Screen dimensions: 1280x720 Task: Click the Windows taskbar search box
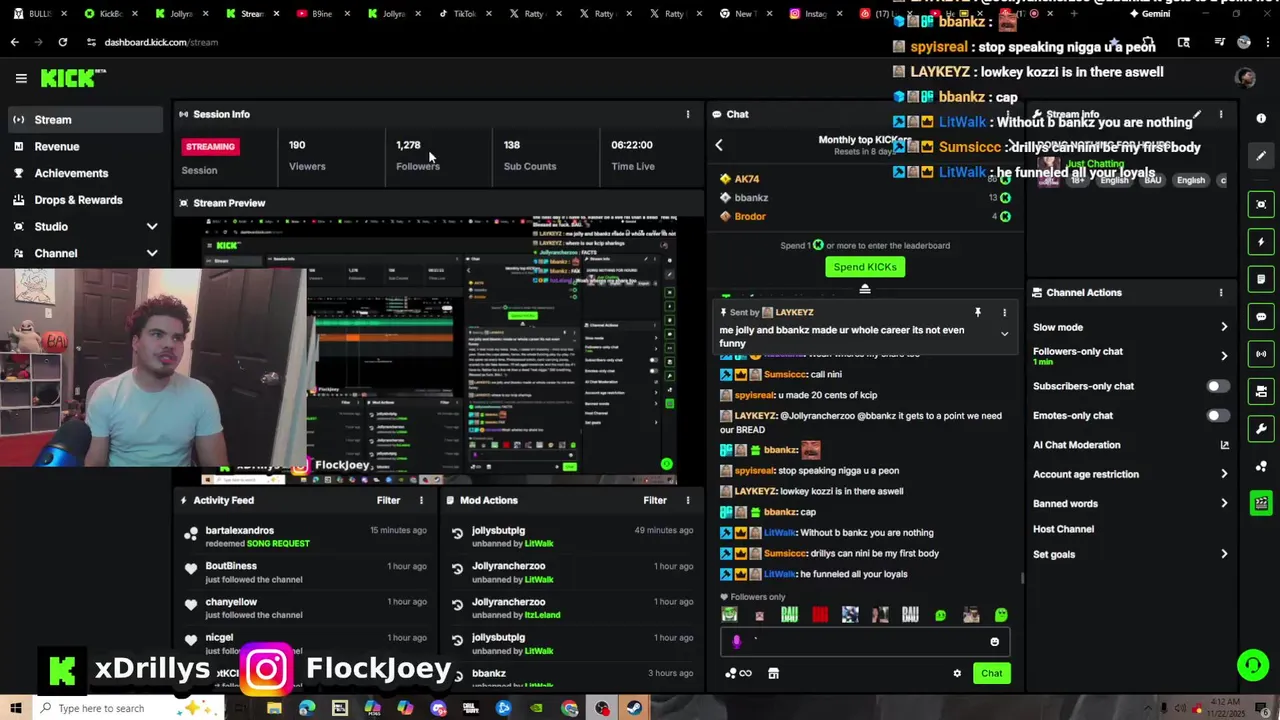(x=128, y=708)
